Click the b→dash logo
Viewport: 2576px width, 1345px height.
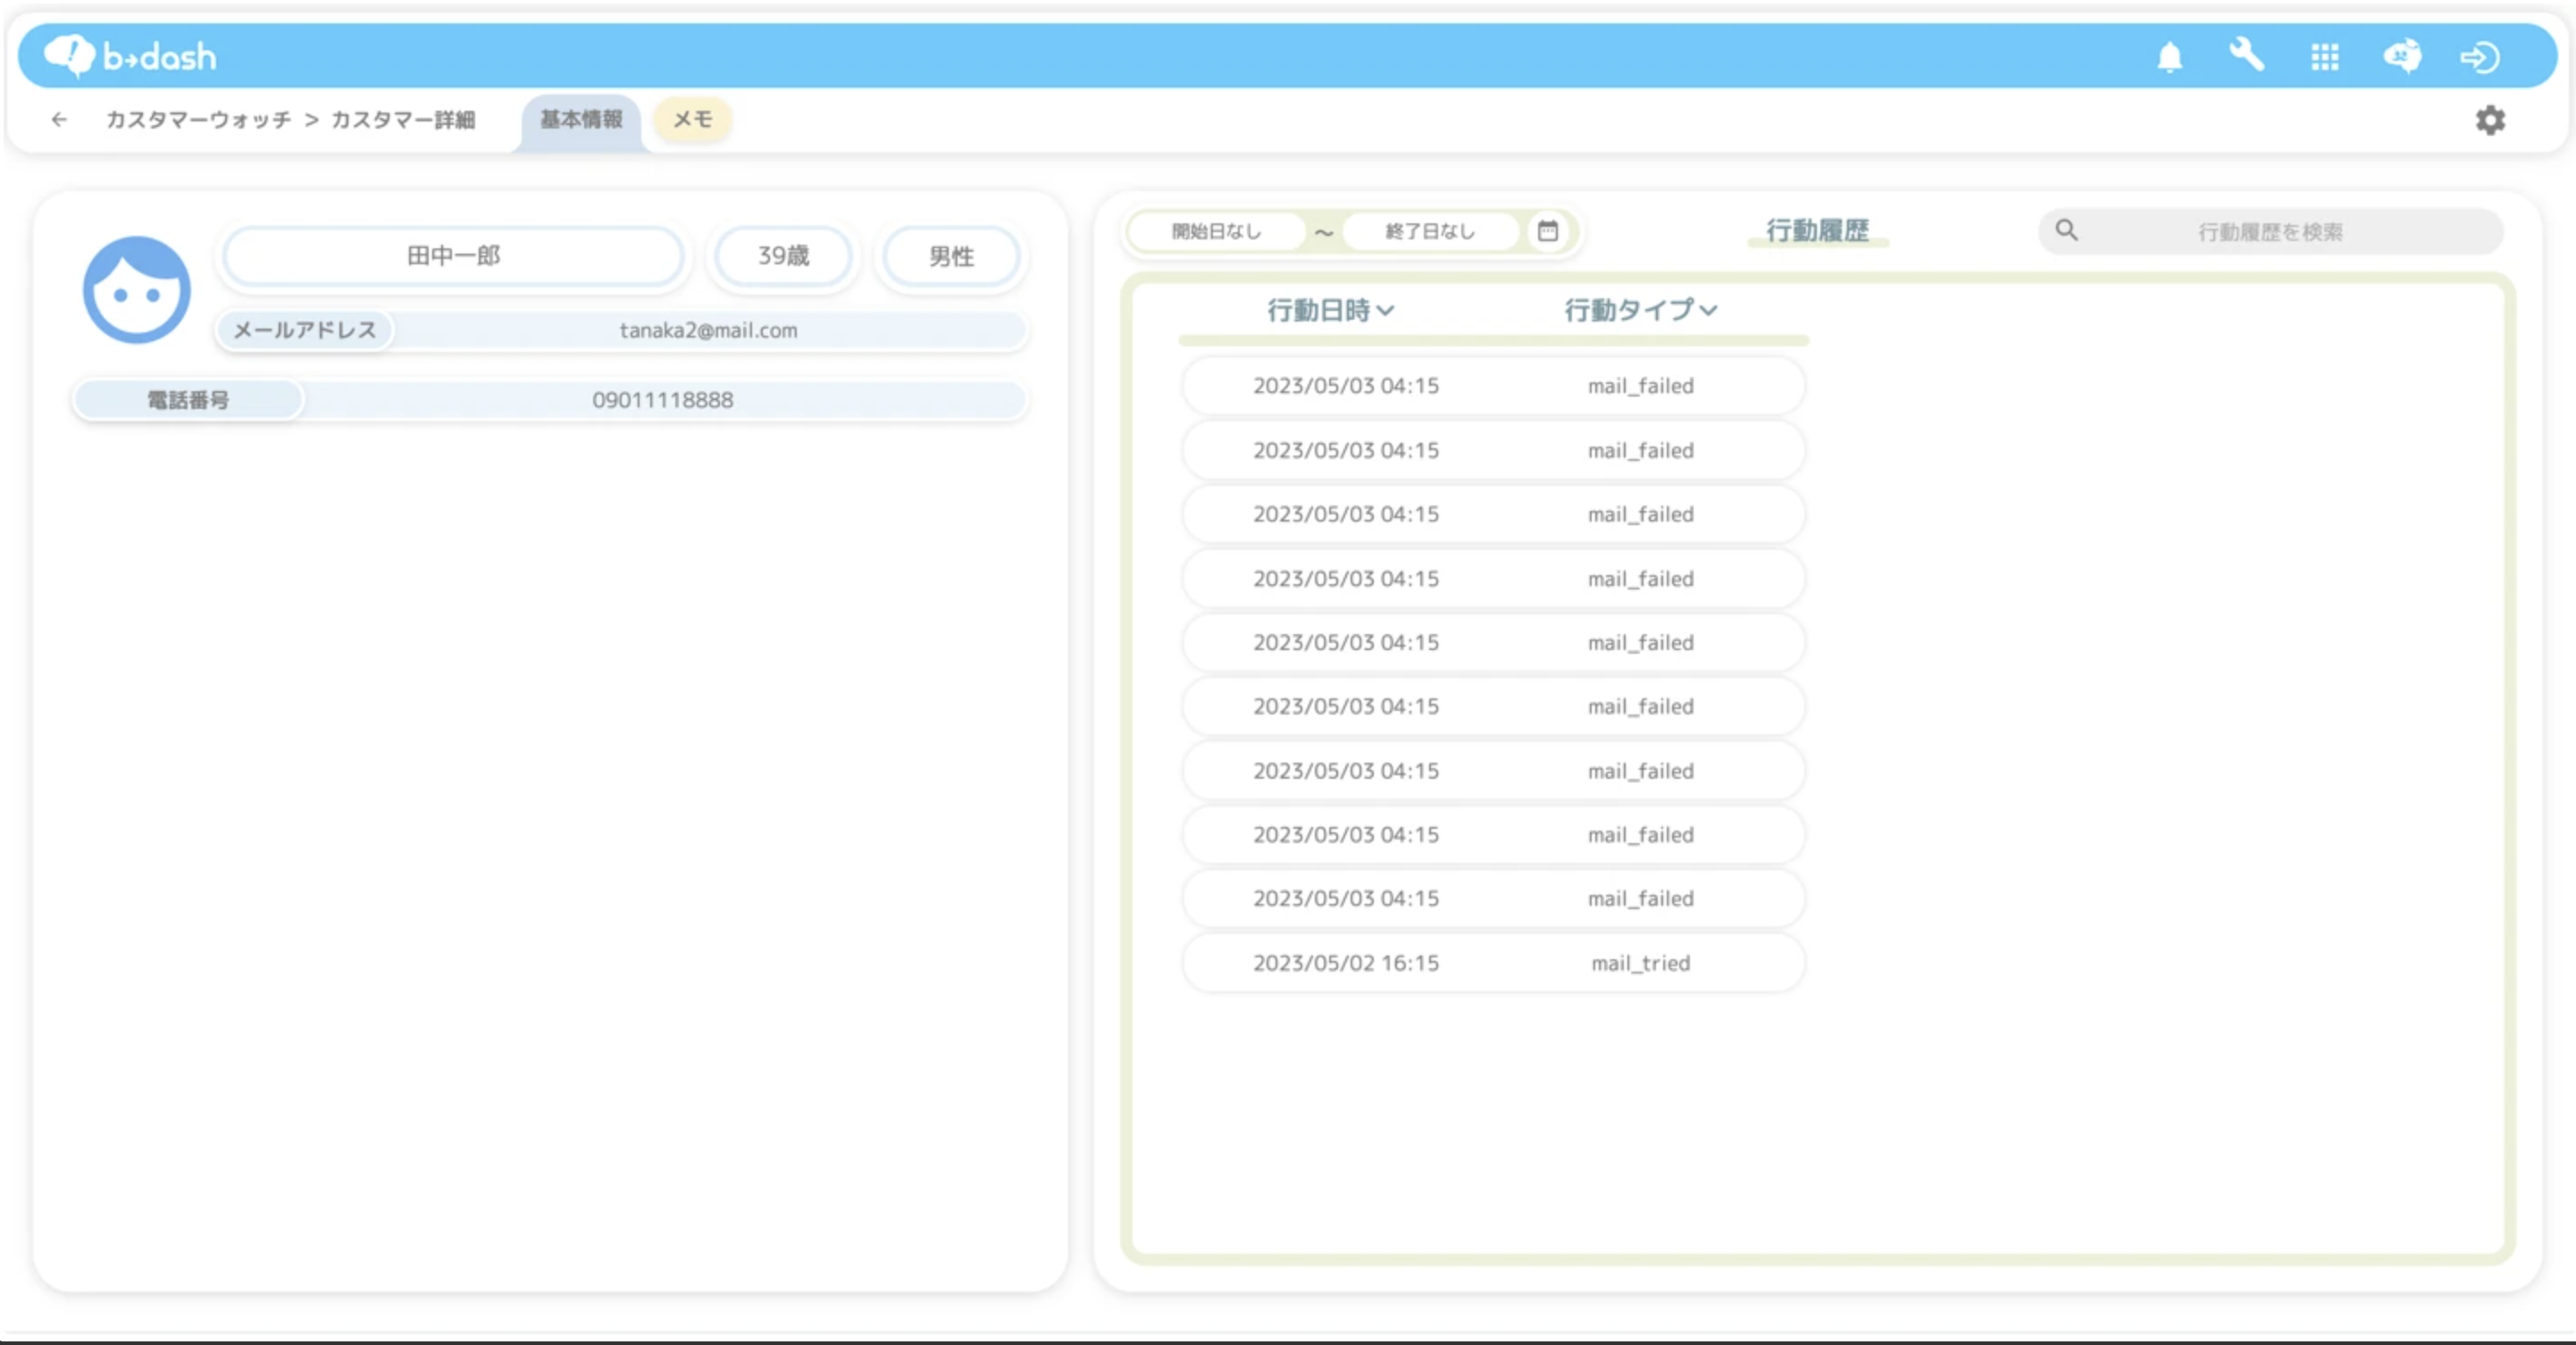click(130, 56)
